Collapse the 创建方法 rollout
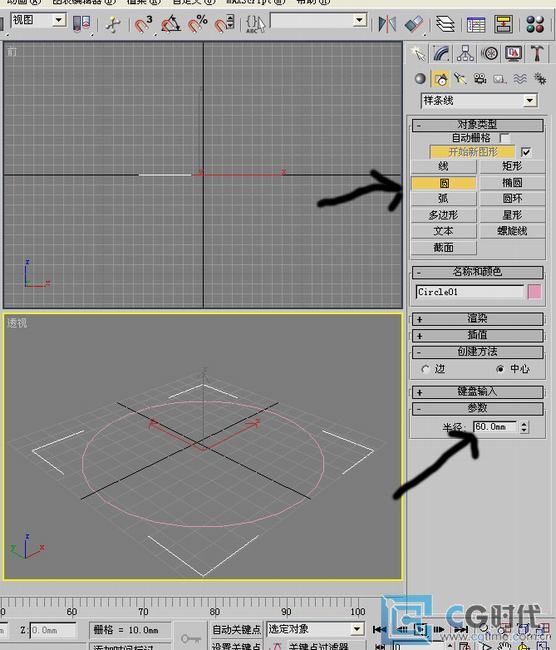This screenshot has width=556, height=650. tap(478, 352)
